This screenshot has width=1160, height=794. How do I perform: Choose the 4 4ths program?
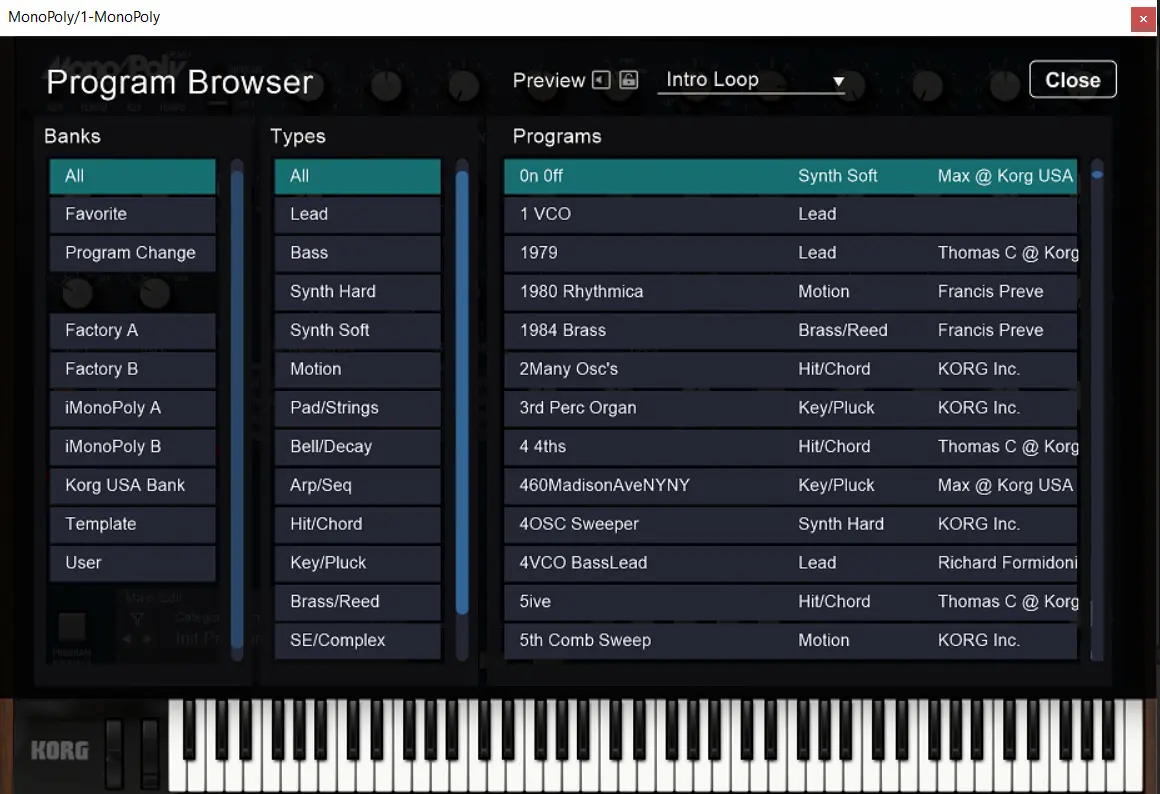pyautogui.click(x=790, y=447)
